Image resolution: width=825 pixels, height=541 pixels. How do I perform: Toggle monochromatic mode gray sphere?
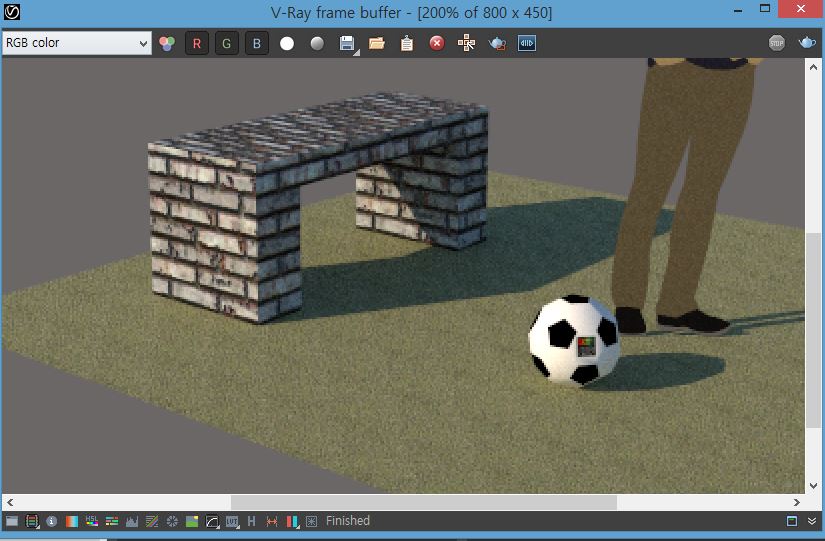tap(317, 43)
